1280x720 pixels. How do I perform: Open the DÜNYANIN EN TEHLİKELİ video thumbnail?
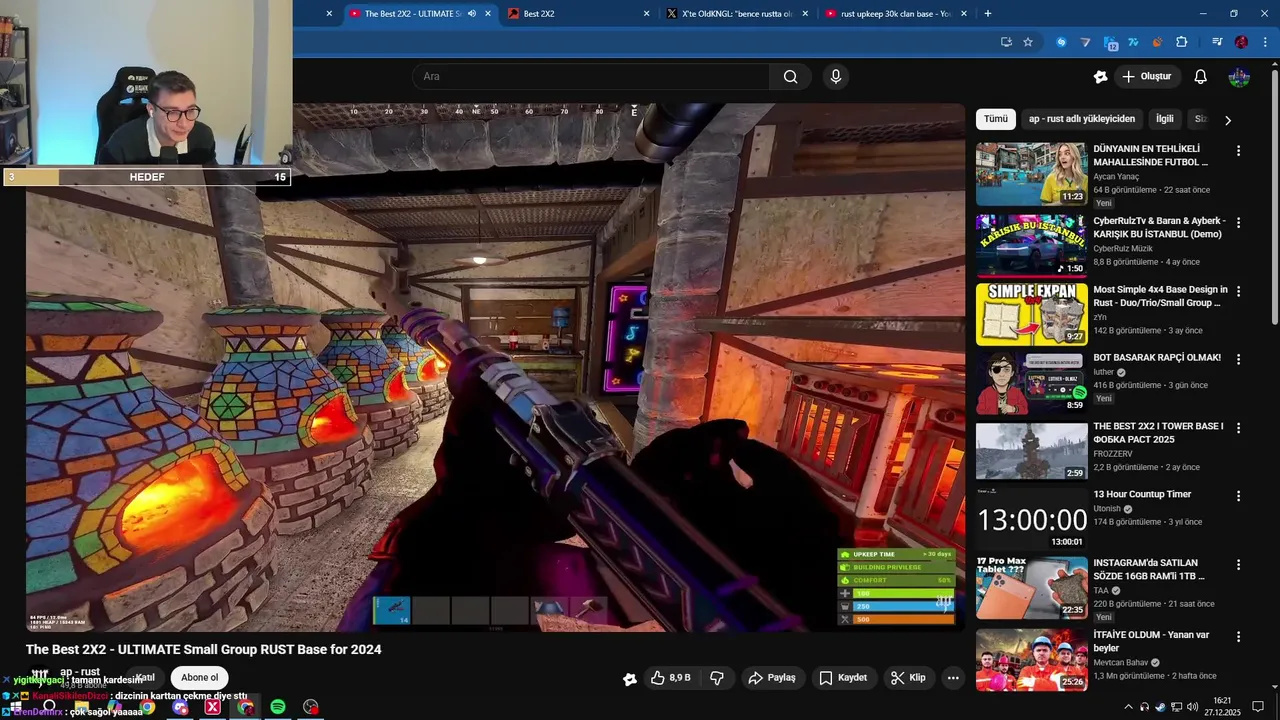point(1031,174)
